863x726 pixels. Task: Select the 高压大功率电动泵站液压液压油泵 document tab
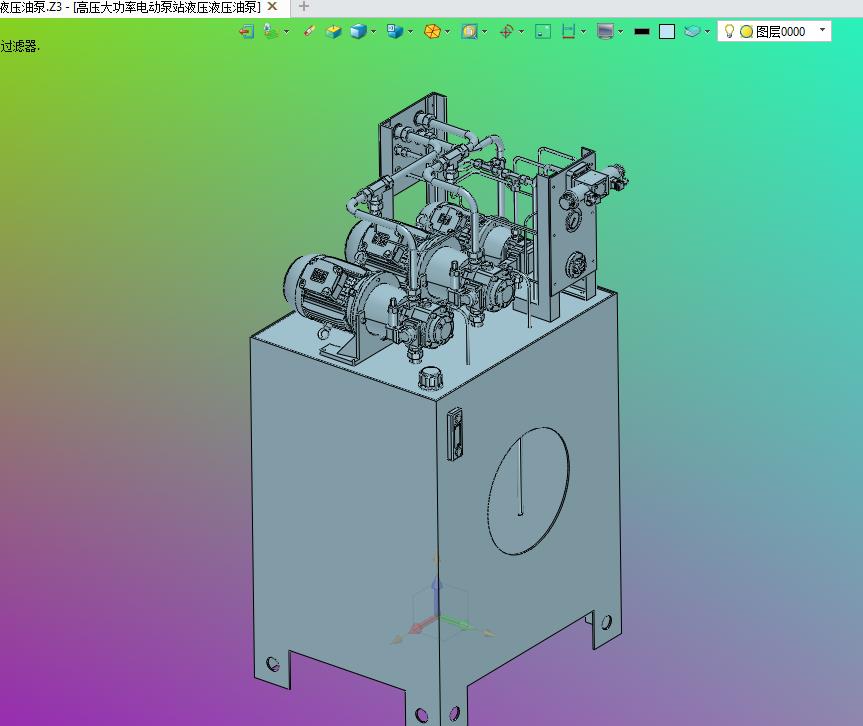(130, 7)
